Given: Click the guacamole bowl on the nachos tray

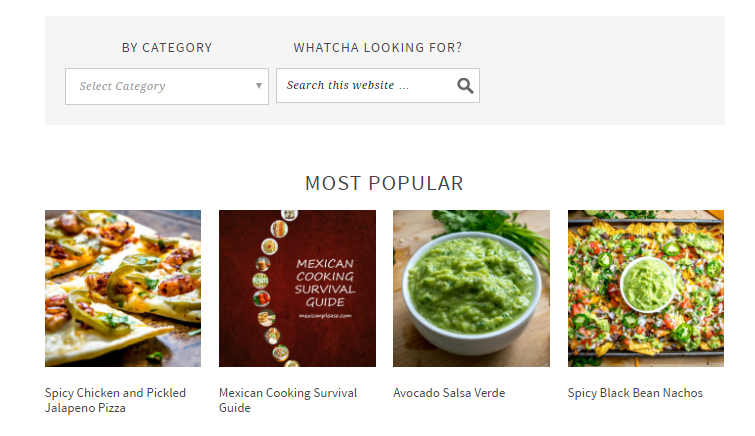Looking at the screenshot, I should (x=648, y=283).
